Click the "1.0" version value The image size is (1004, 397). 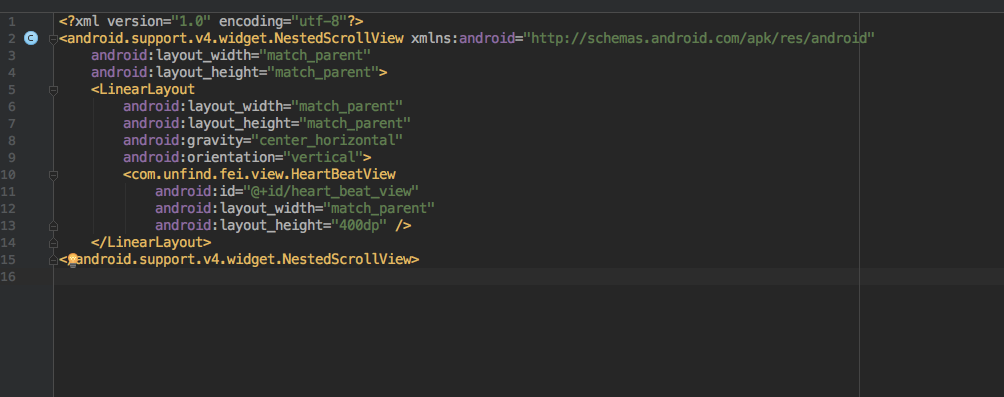(x=191, y=21)
